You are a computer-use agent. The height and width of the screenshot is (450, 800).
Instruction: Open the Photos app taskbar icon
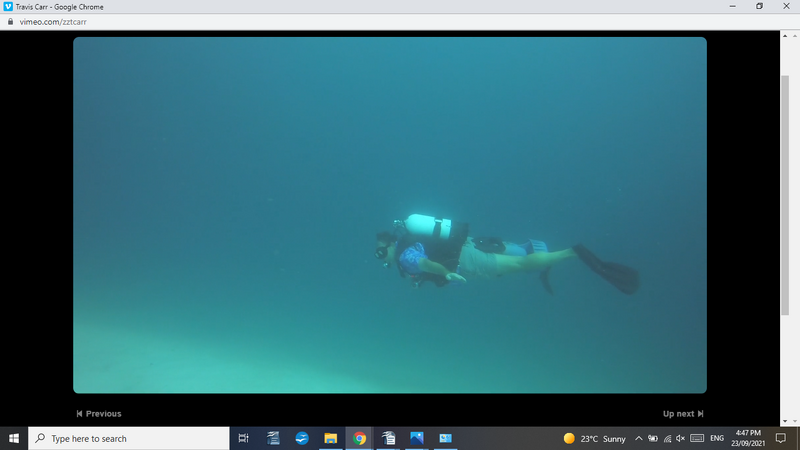[417, 438]
